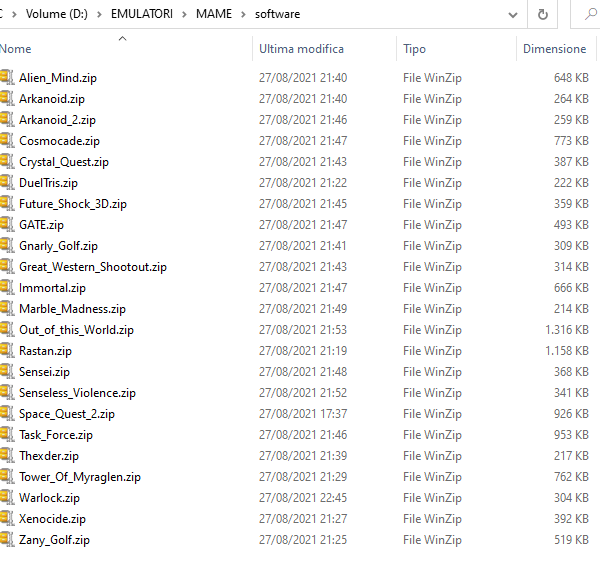This screenshot has width=600, height=571.
Task: Expand the chevron before Volume (D:)
Action: [14, 15]
